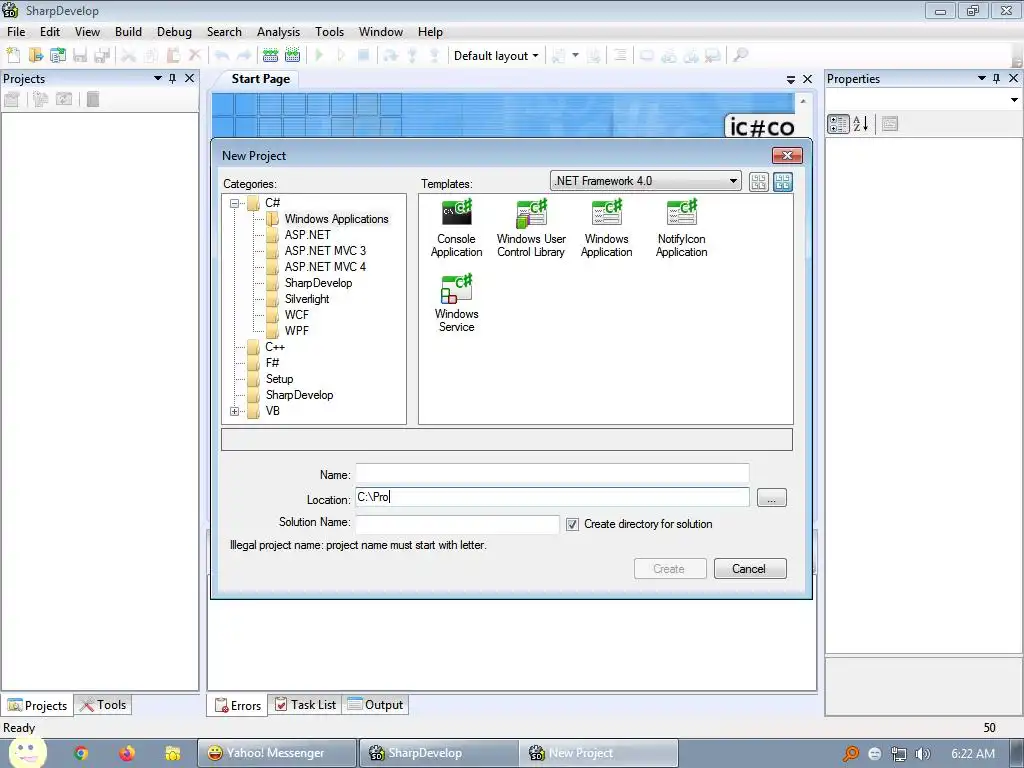Click the Firefox icon in taskbar
This screenshot has height=768, width=1024.
[x=127, y=753]
